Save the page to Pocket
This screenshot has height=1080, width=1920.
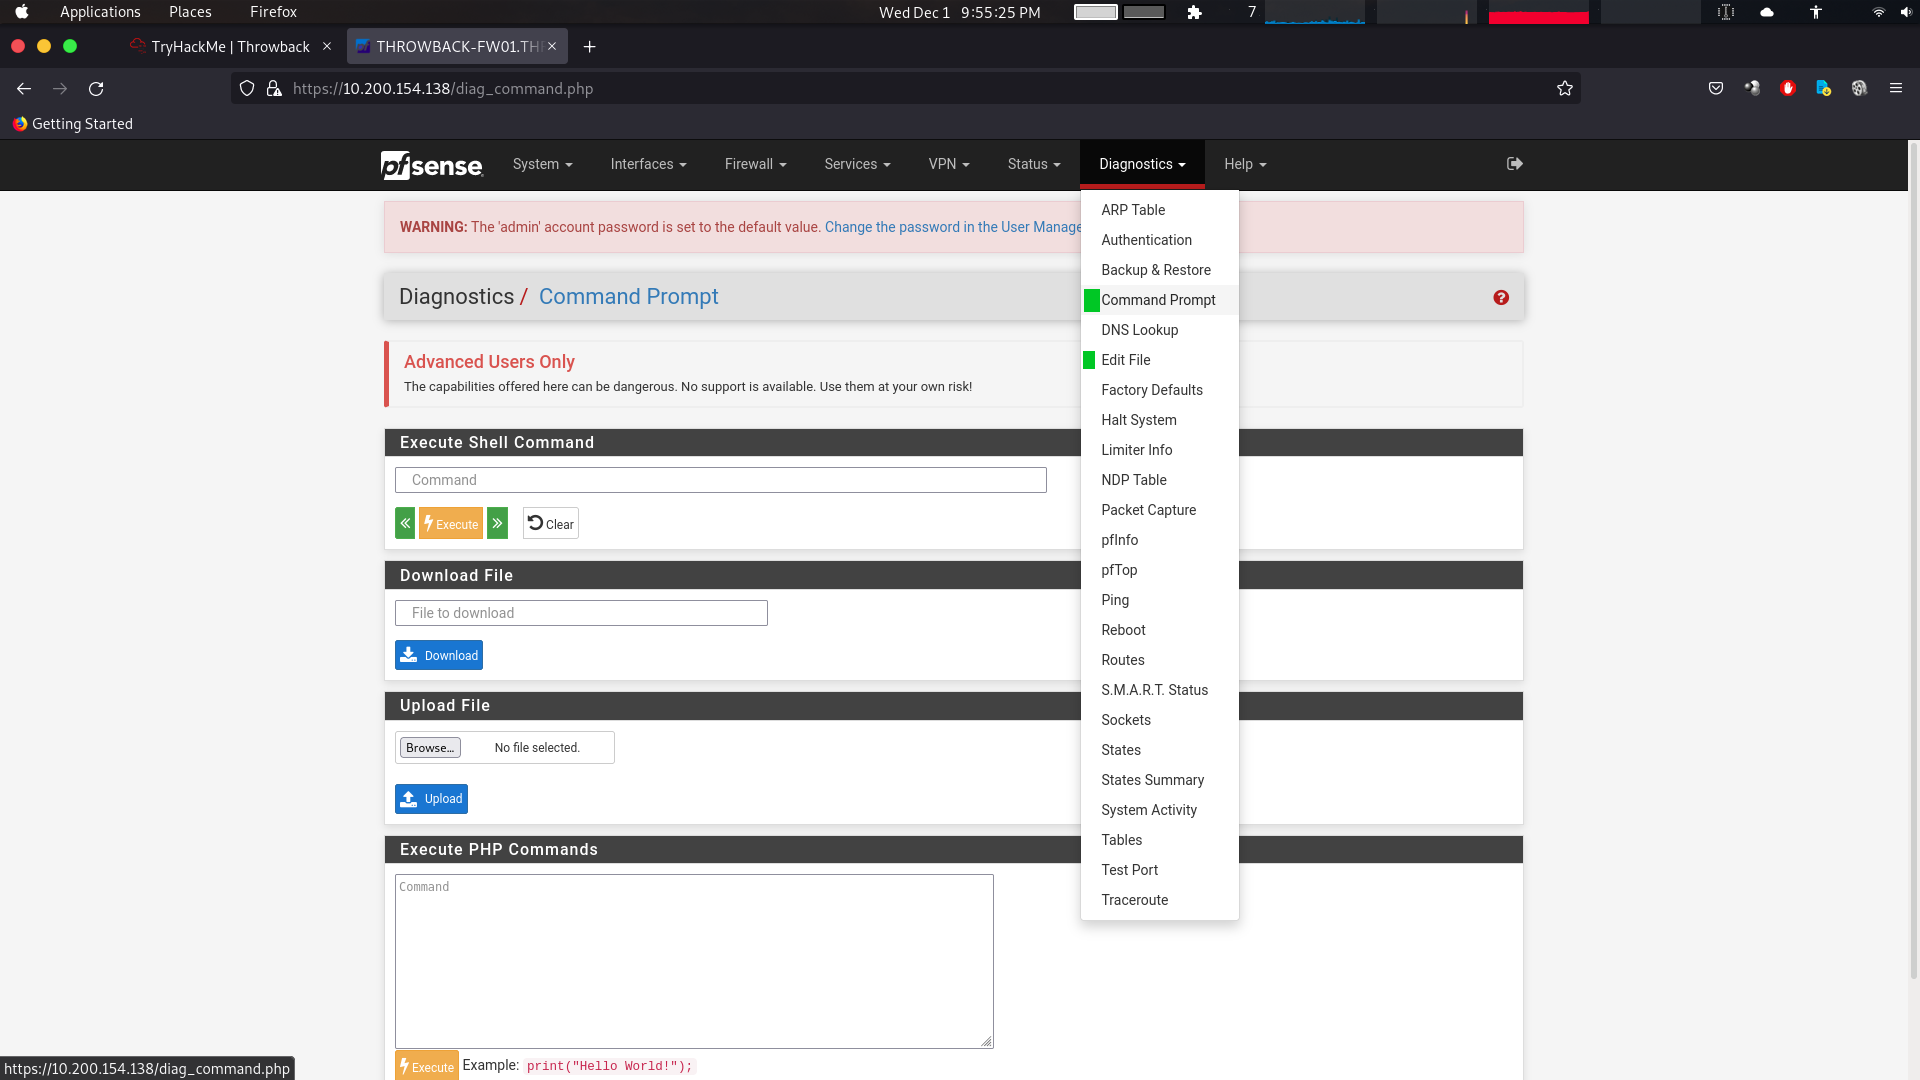[x=1716, y=89]
